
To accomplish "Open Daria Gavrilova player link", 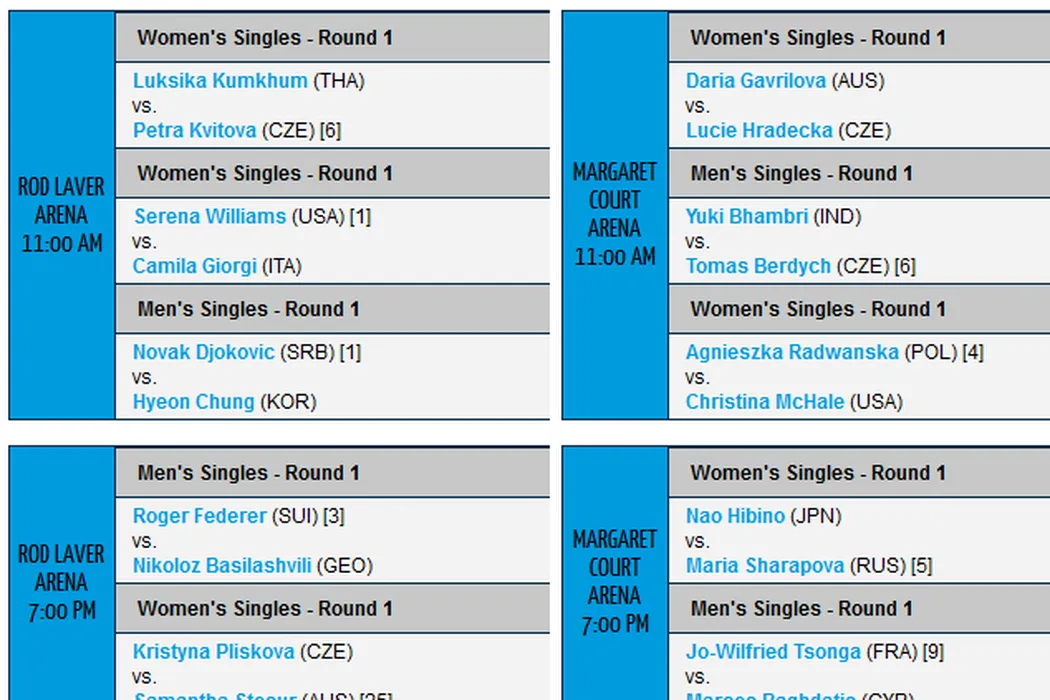I will click(x=755, y=81).
